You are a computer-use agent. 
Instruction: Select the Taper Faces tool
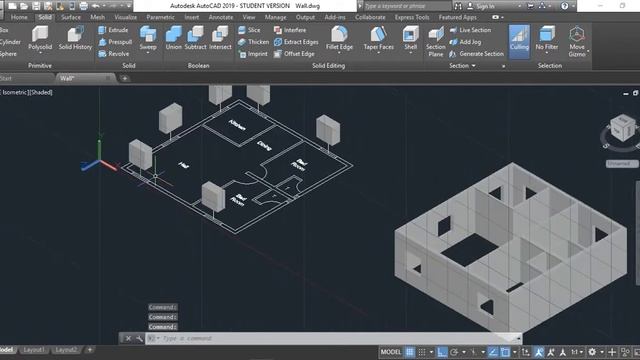click(x=378, y=39)
